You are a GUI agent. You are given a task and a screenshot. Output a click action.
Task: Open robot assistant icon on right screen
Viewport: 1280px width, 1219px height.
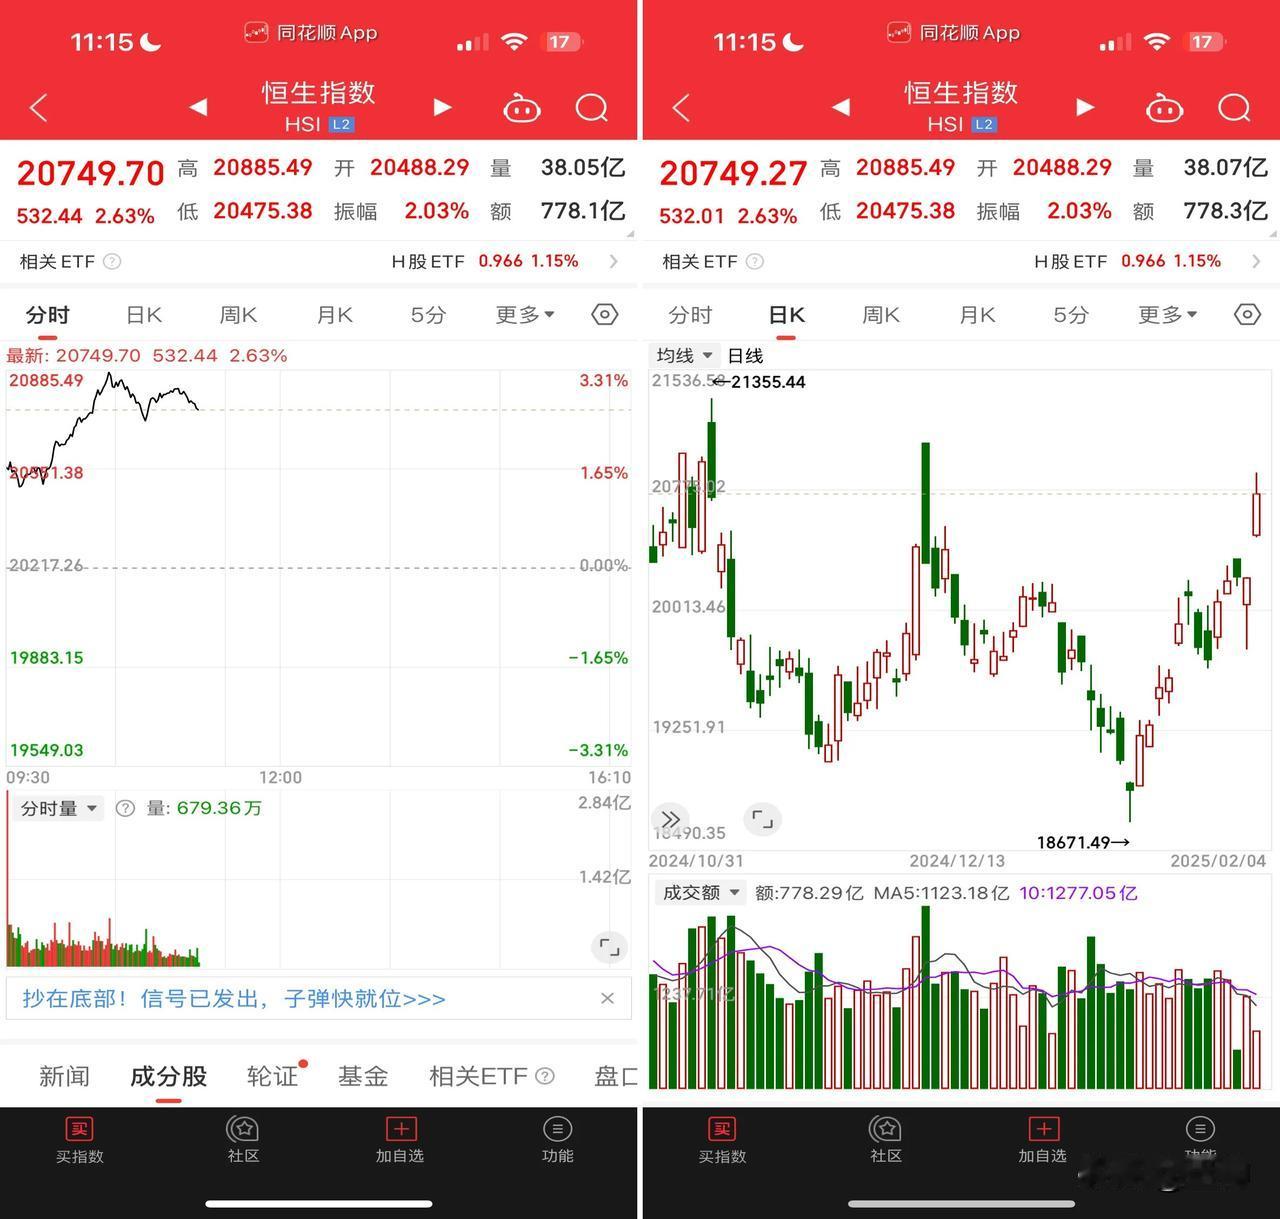click(1164, 107)
